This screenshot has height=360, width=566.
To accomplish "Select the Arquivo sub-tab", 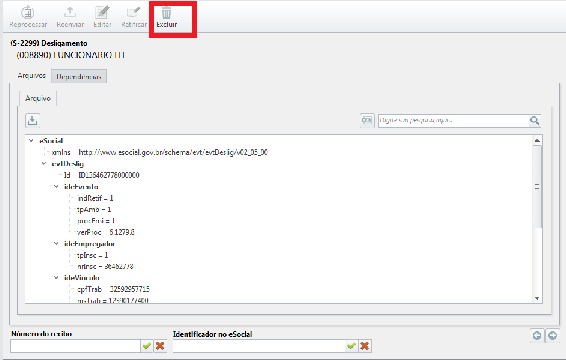I will pyautogui.click(x=38, y=98).
